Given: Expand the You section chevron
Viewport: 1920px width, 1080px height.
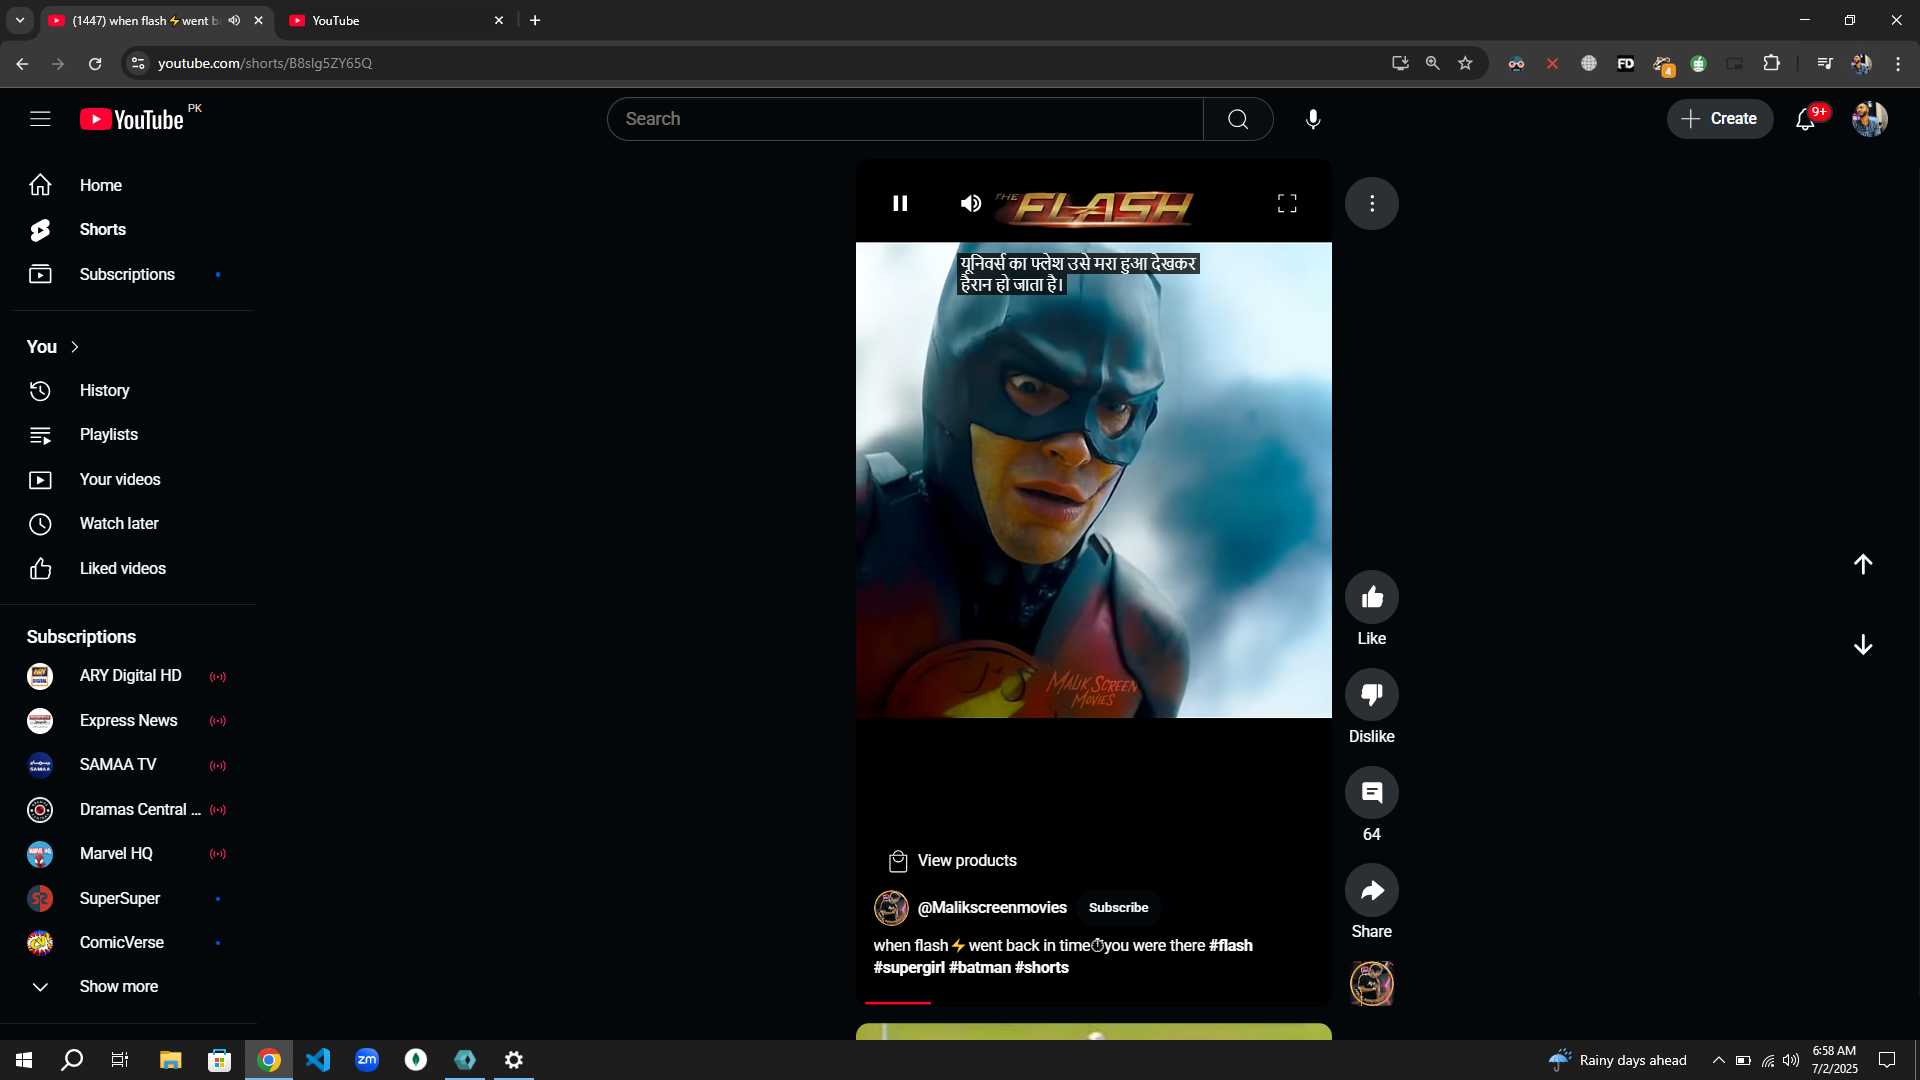Looking at the screenshot, I should coord(74,347).
